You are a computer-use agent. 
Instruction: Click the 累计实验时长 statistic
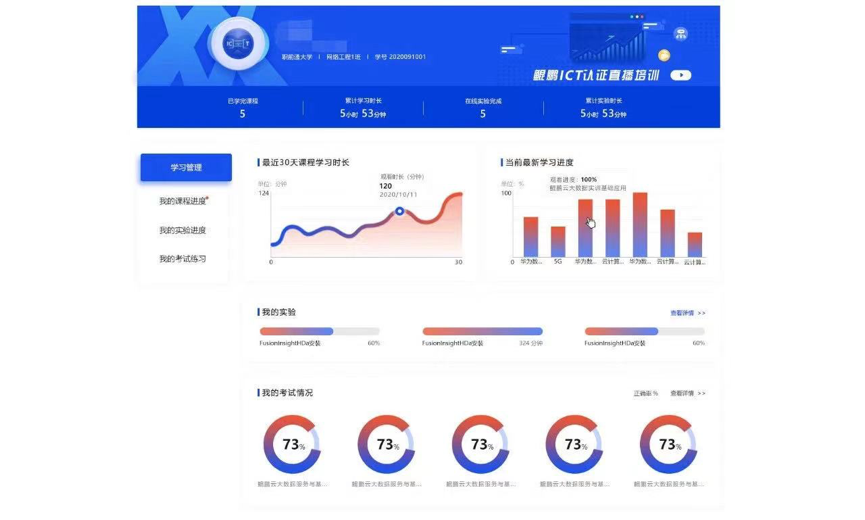(x=603, y=108)
